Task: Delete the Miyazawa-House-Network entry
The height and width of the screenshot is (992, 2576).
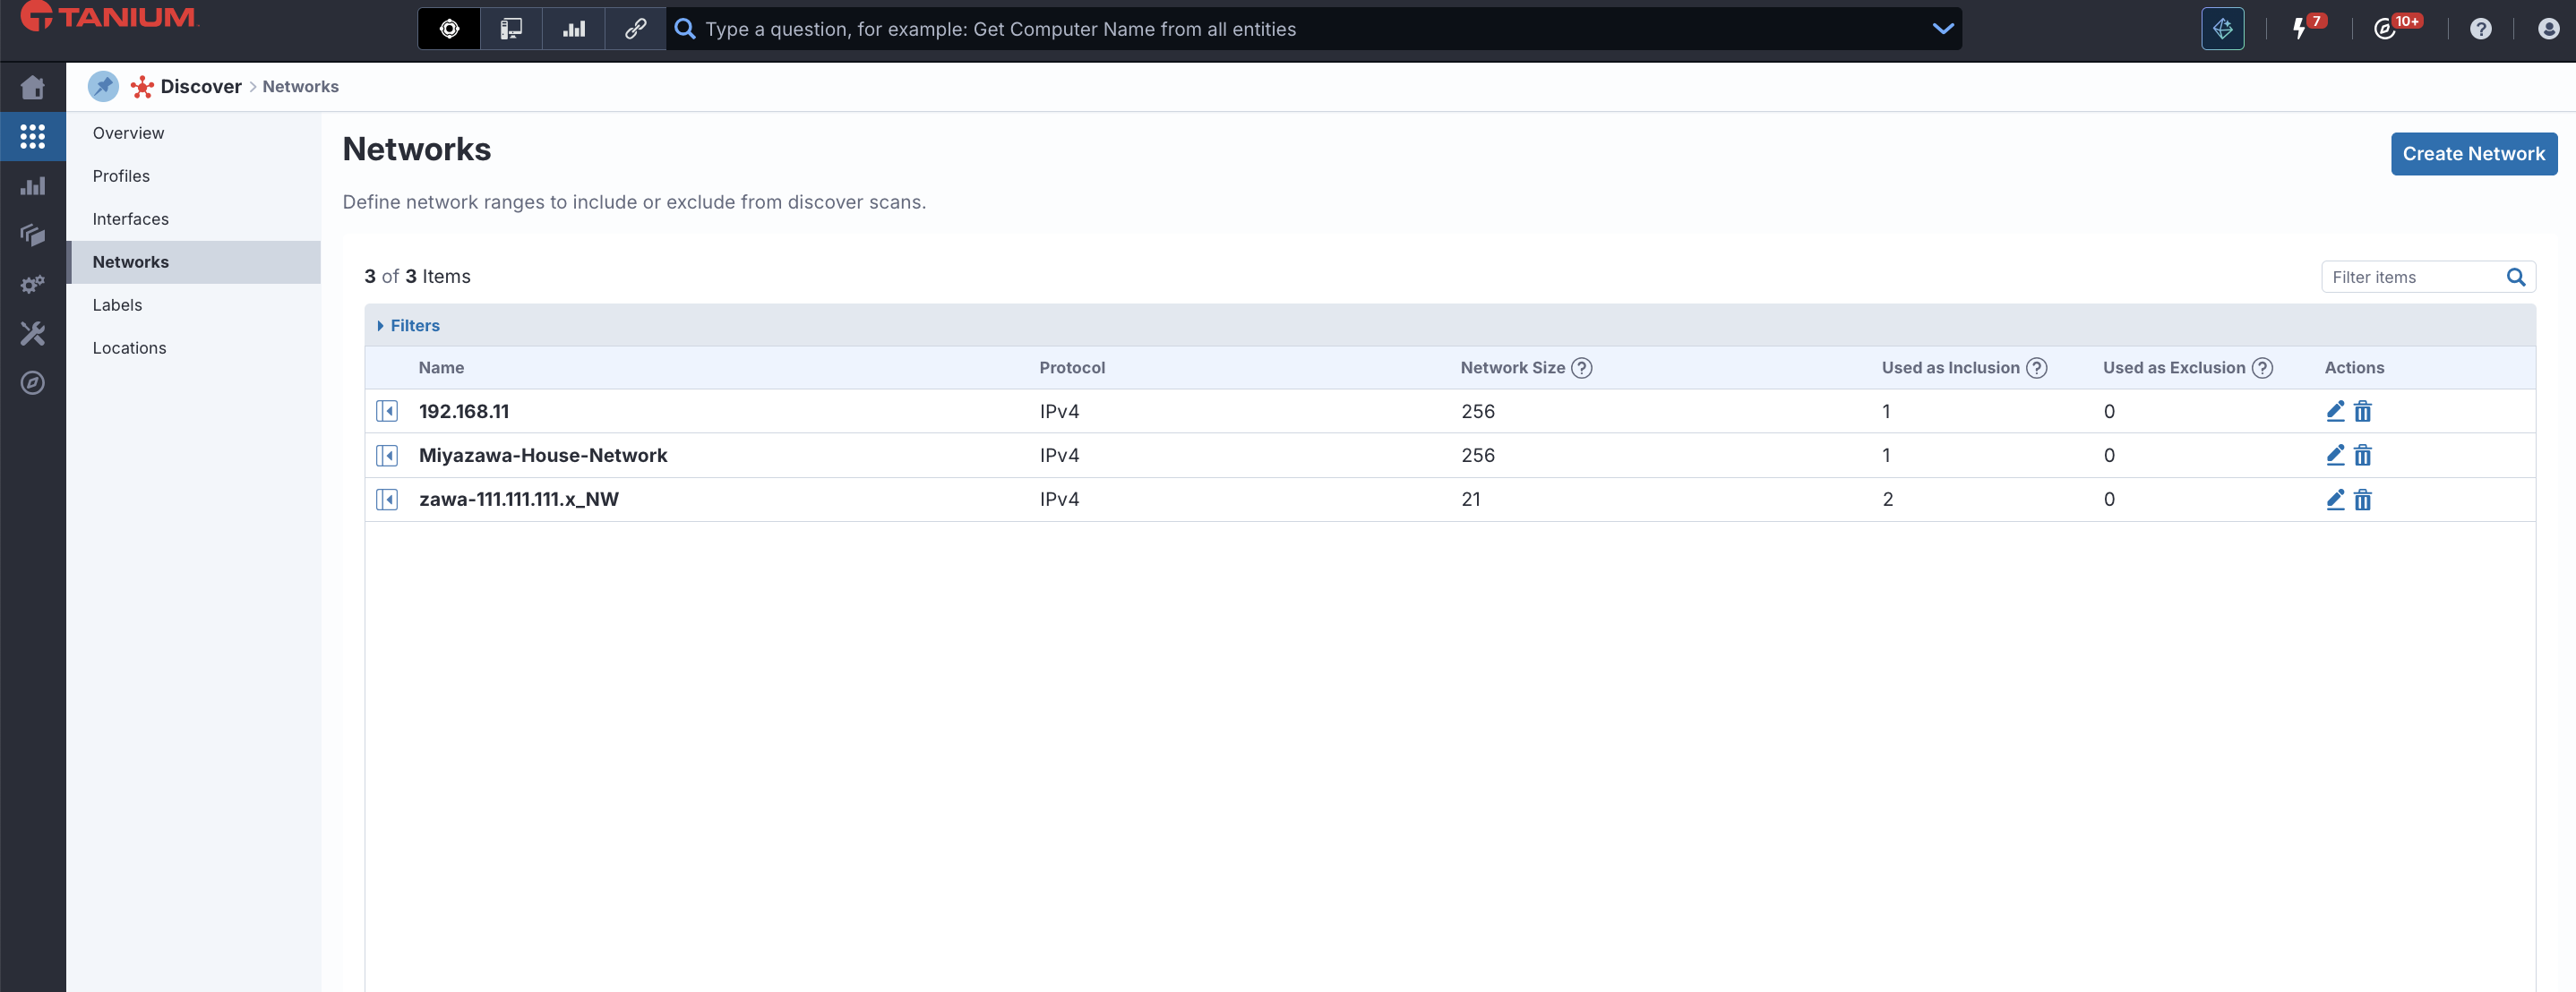Action: (x=2362, y=455)
